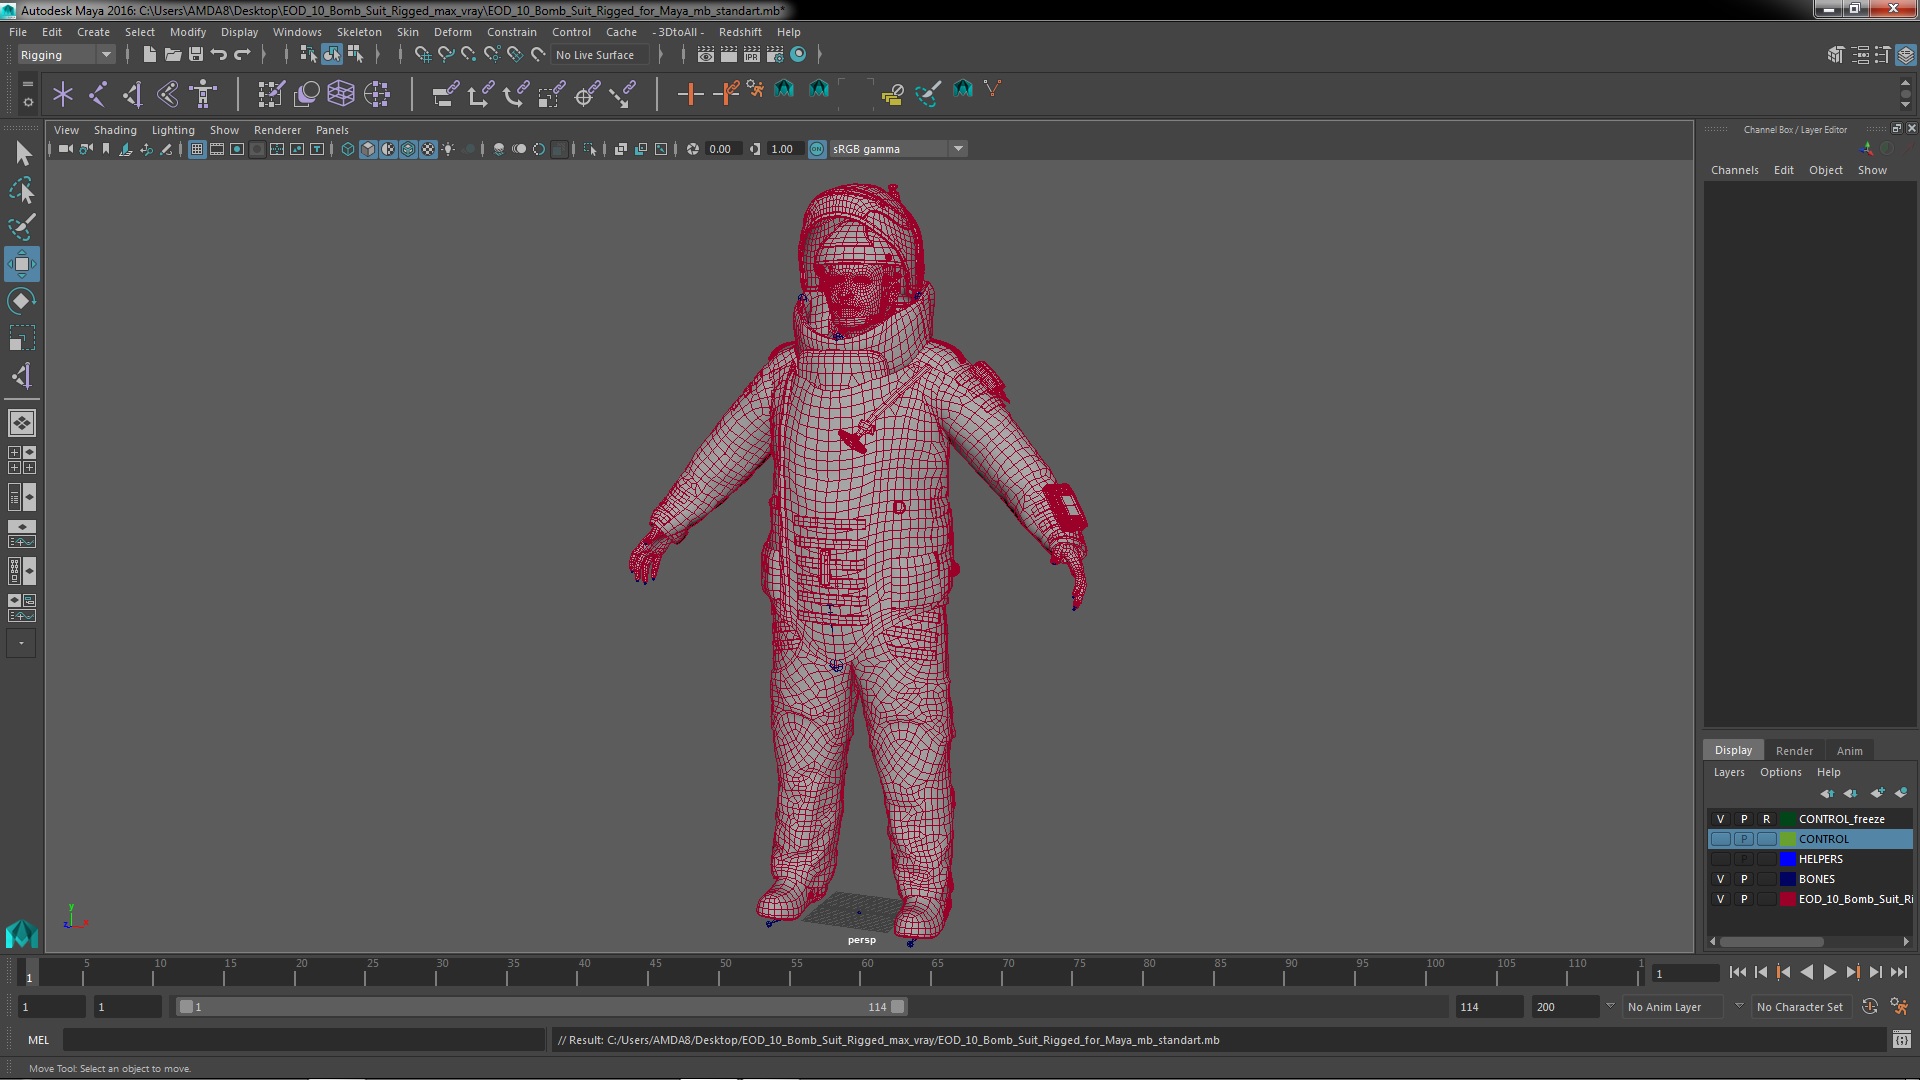The width and height of the screenshot is (1920, 1080).
Task: Click the blue color swatch of HELPERS layer
Action: click(x=1788, y=859)
